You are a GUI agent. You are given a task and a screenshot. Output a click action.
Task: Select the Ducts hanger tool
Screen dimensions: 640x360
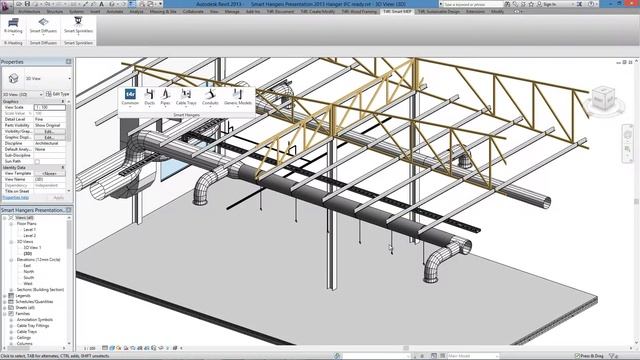(x=150, y=97)
